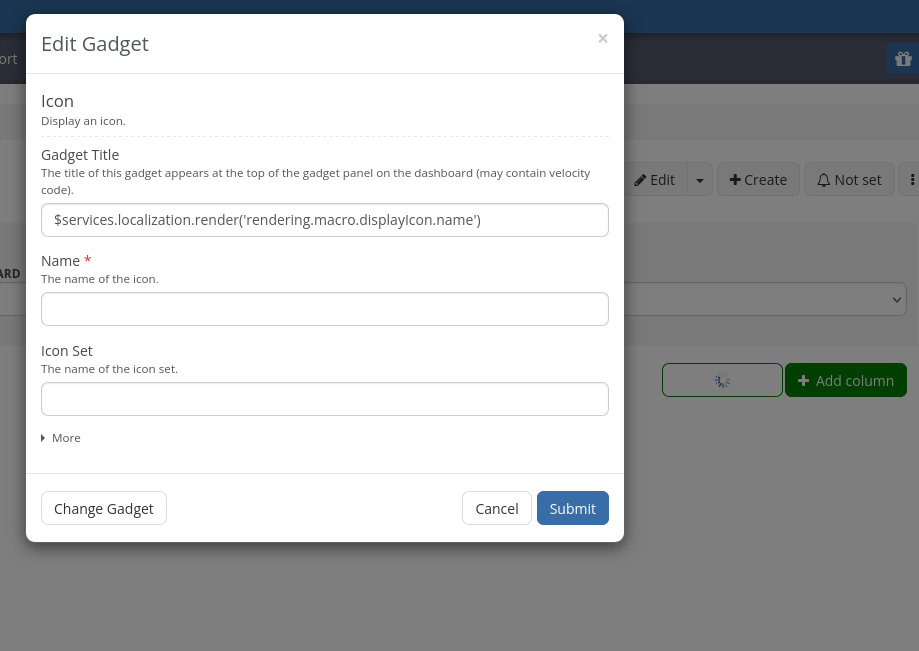Close the Edit Gadget dialog
This screenshot has width=919, height=651.
(602, 39)
